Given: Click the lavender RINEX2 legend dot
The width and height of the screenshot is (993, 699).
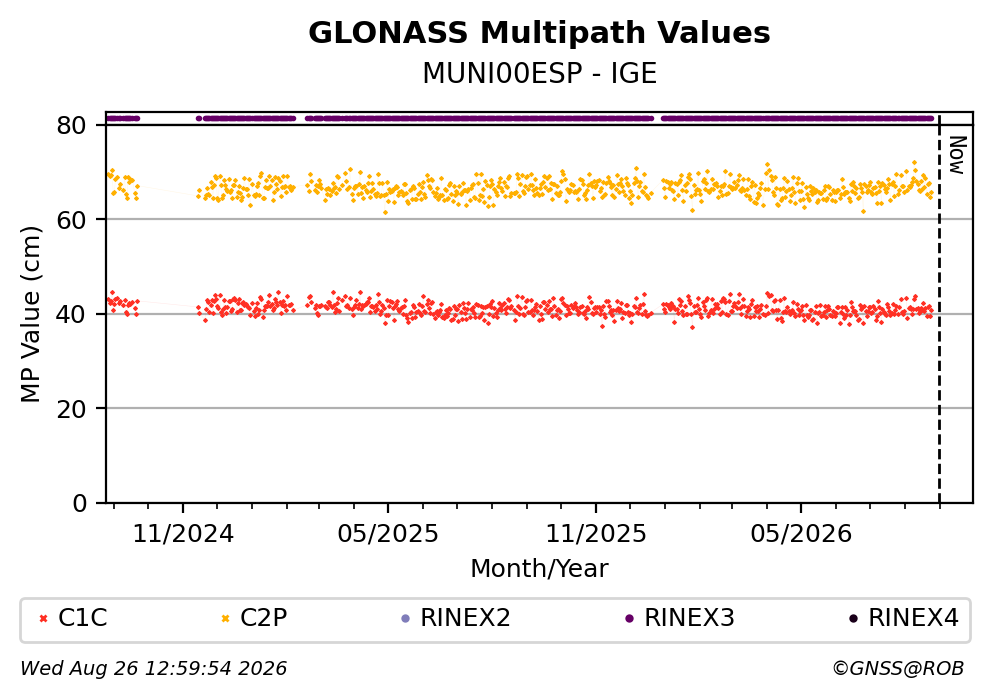Looking at the screenshot, I should [x=406, y=619].
